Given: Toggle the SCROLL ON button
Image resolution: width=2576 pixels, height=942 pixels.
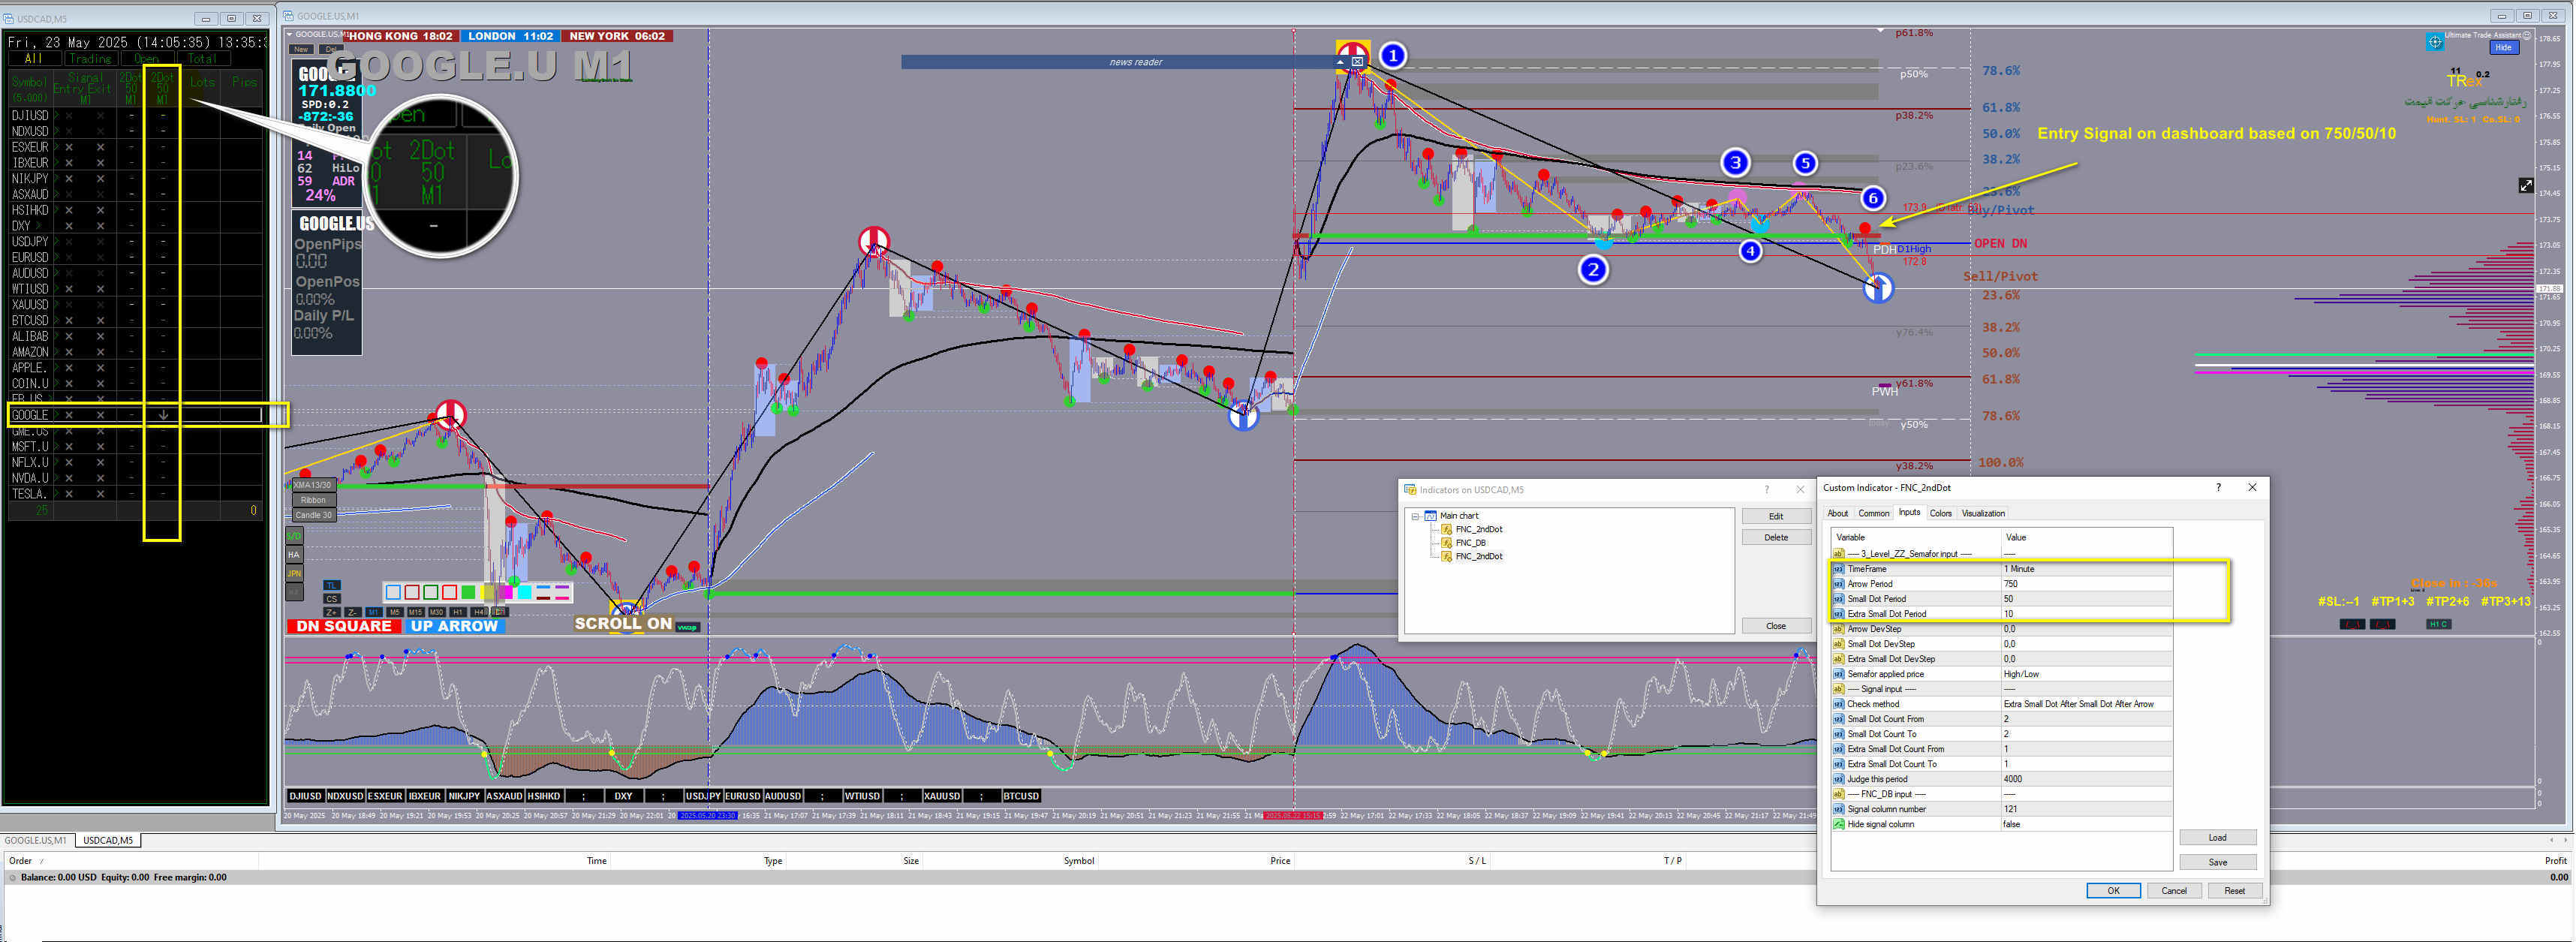Looking at the screenshot, I should point(623,624).
